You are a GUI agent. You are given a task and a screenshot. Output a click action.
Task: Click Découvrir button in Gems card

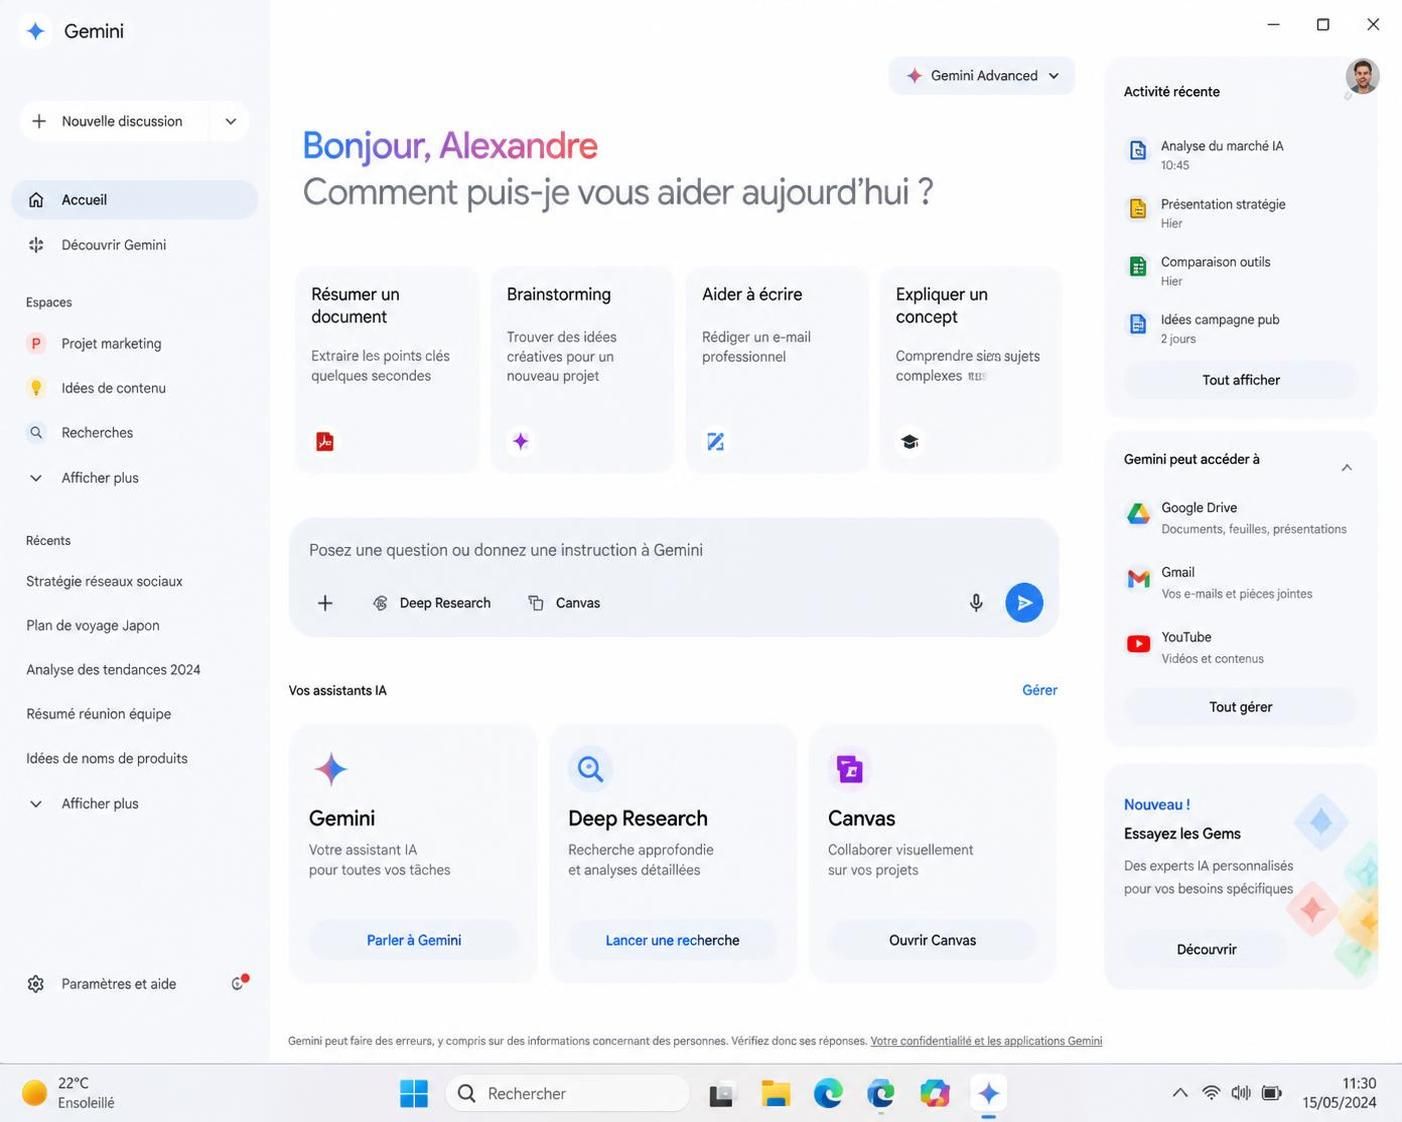click(1207, 949)
